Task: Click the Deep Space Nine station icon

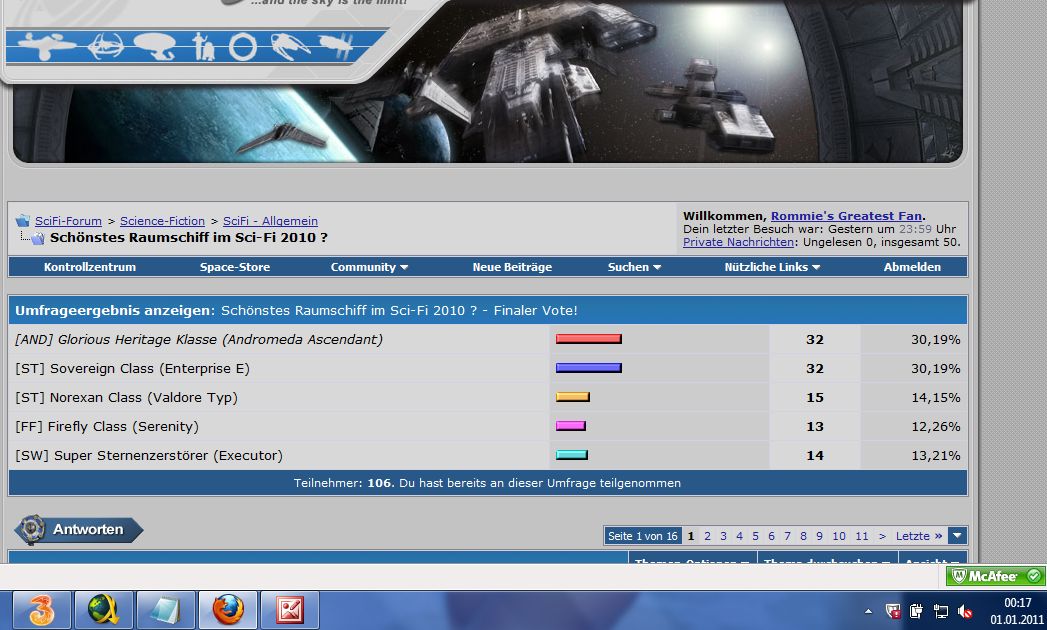Action: pos(105,46)
